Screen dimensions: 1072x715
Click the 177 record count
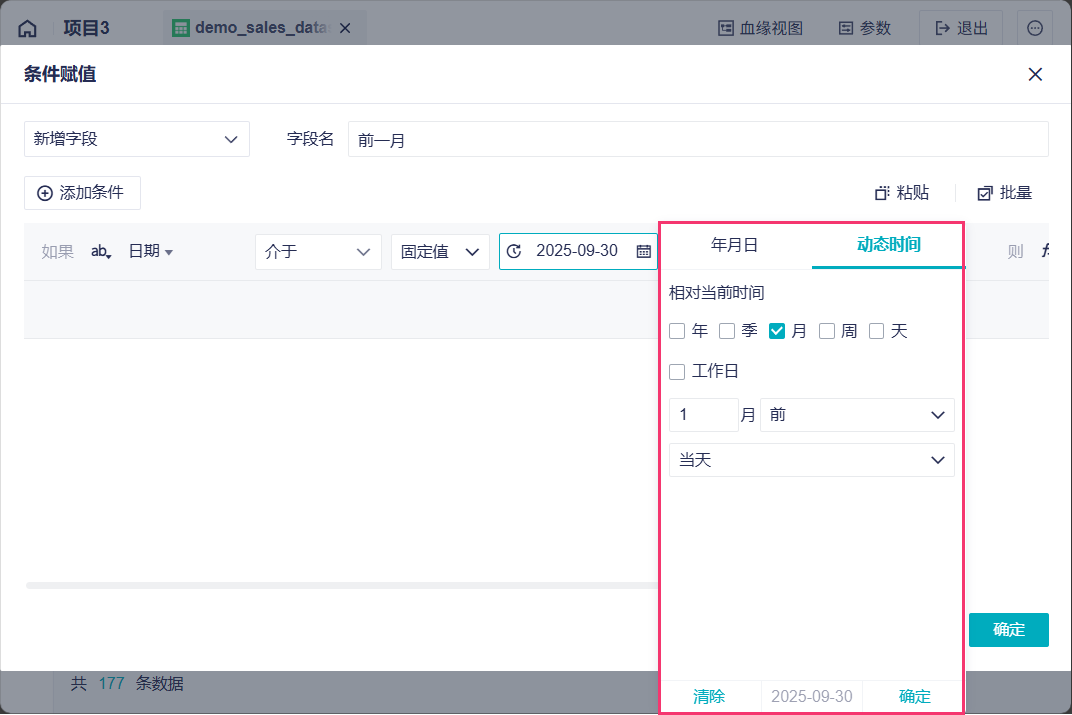point(111,684)
